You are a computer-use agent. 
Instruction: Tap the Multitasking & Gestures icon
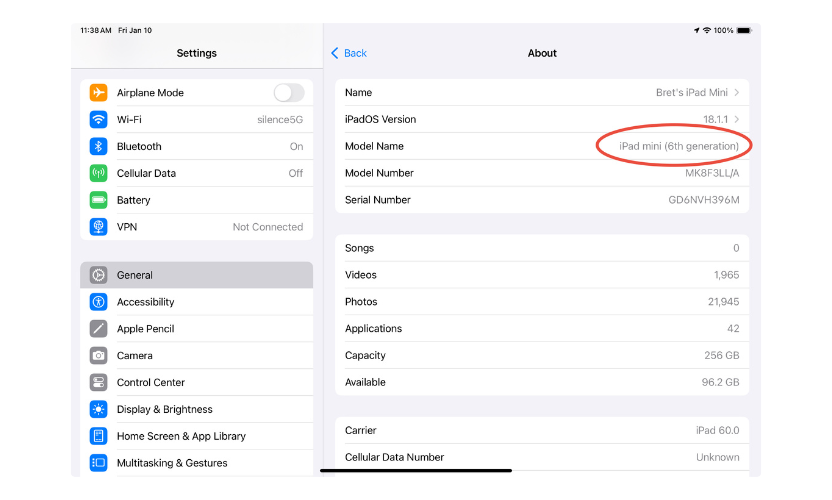(98, 463)
